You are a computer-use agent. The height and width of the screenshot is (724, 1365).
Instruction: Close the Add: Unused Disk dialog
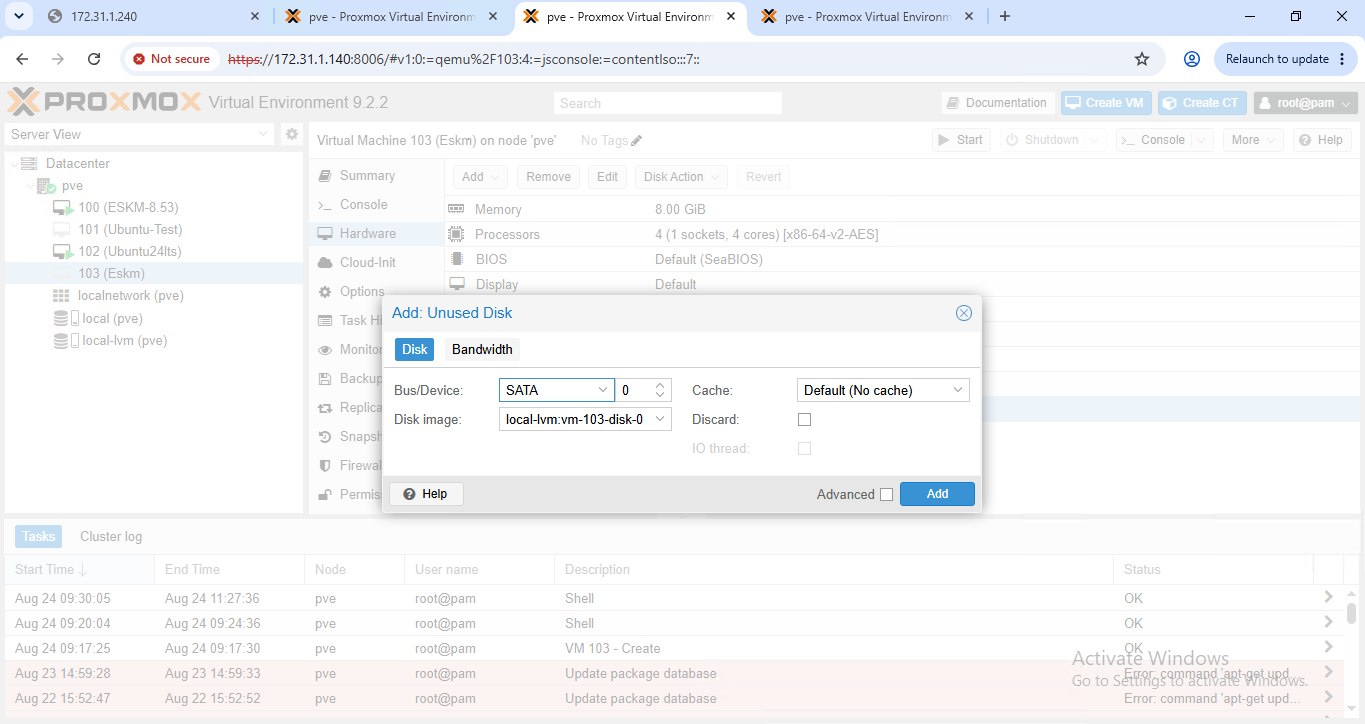tap(964, 313)
